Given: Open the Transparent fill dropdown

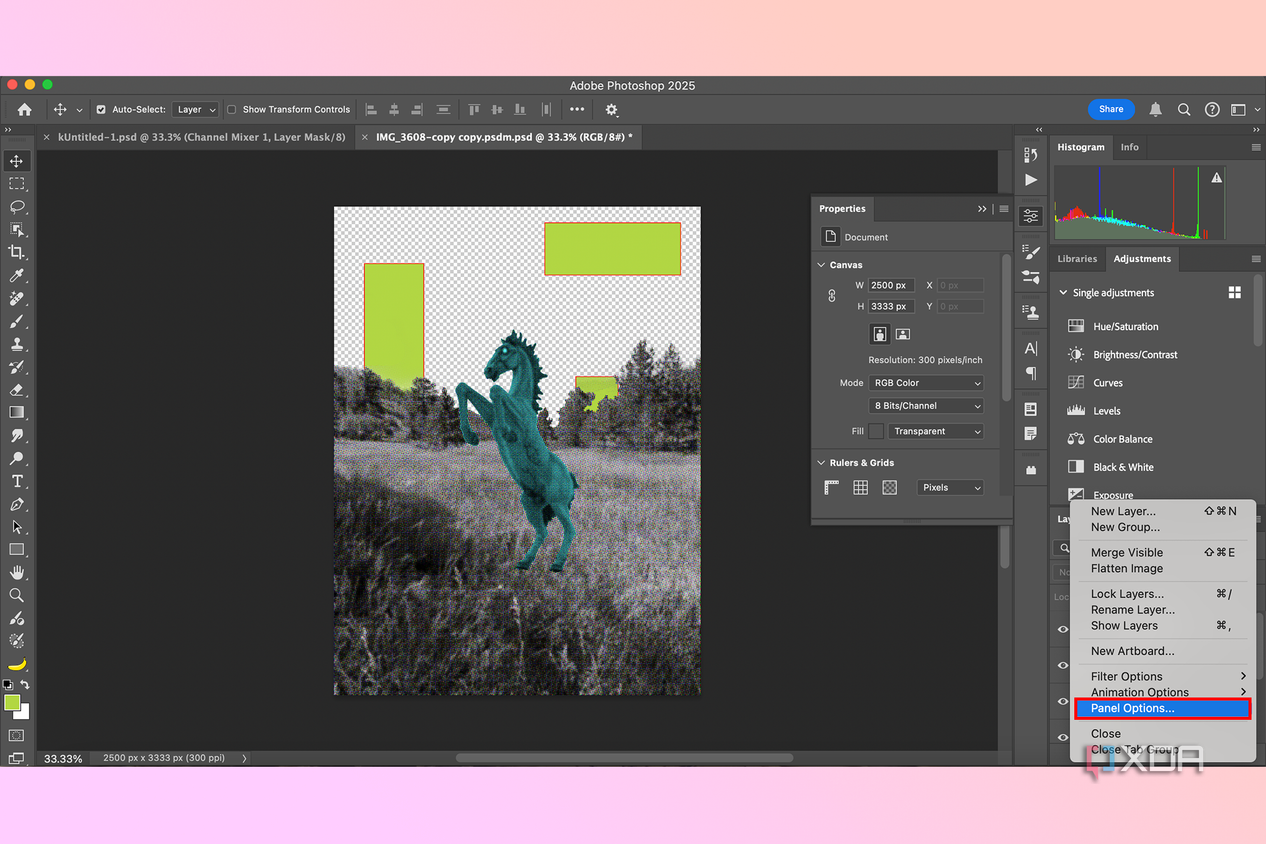Looking at the screenshot, I should 936,431.
